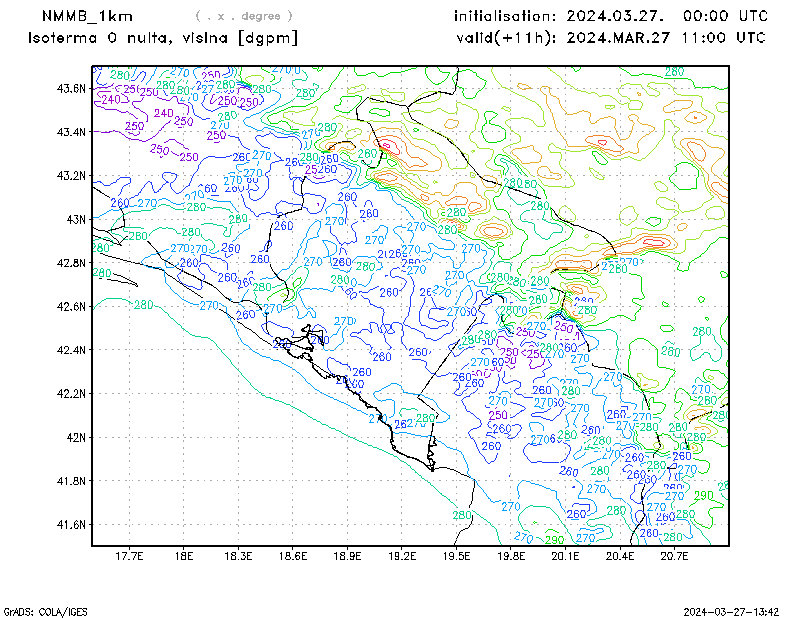Click the 42.8N latitude label
The image size is (800, 618).
(71, 263)
